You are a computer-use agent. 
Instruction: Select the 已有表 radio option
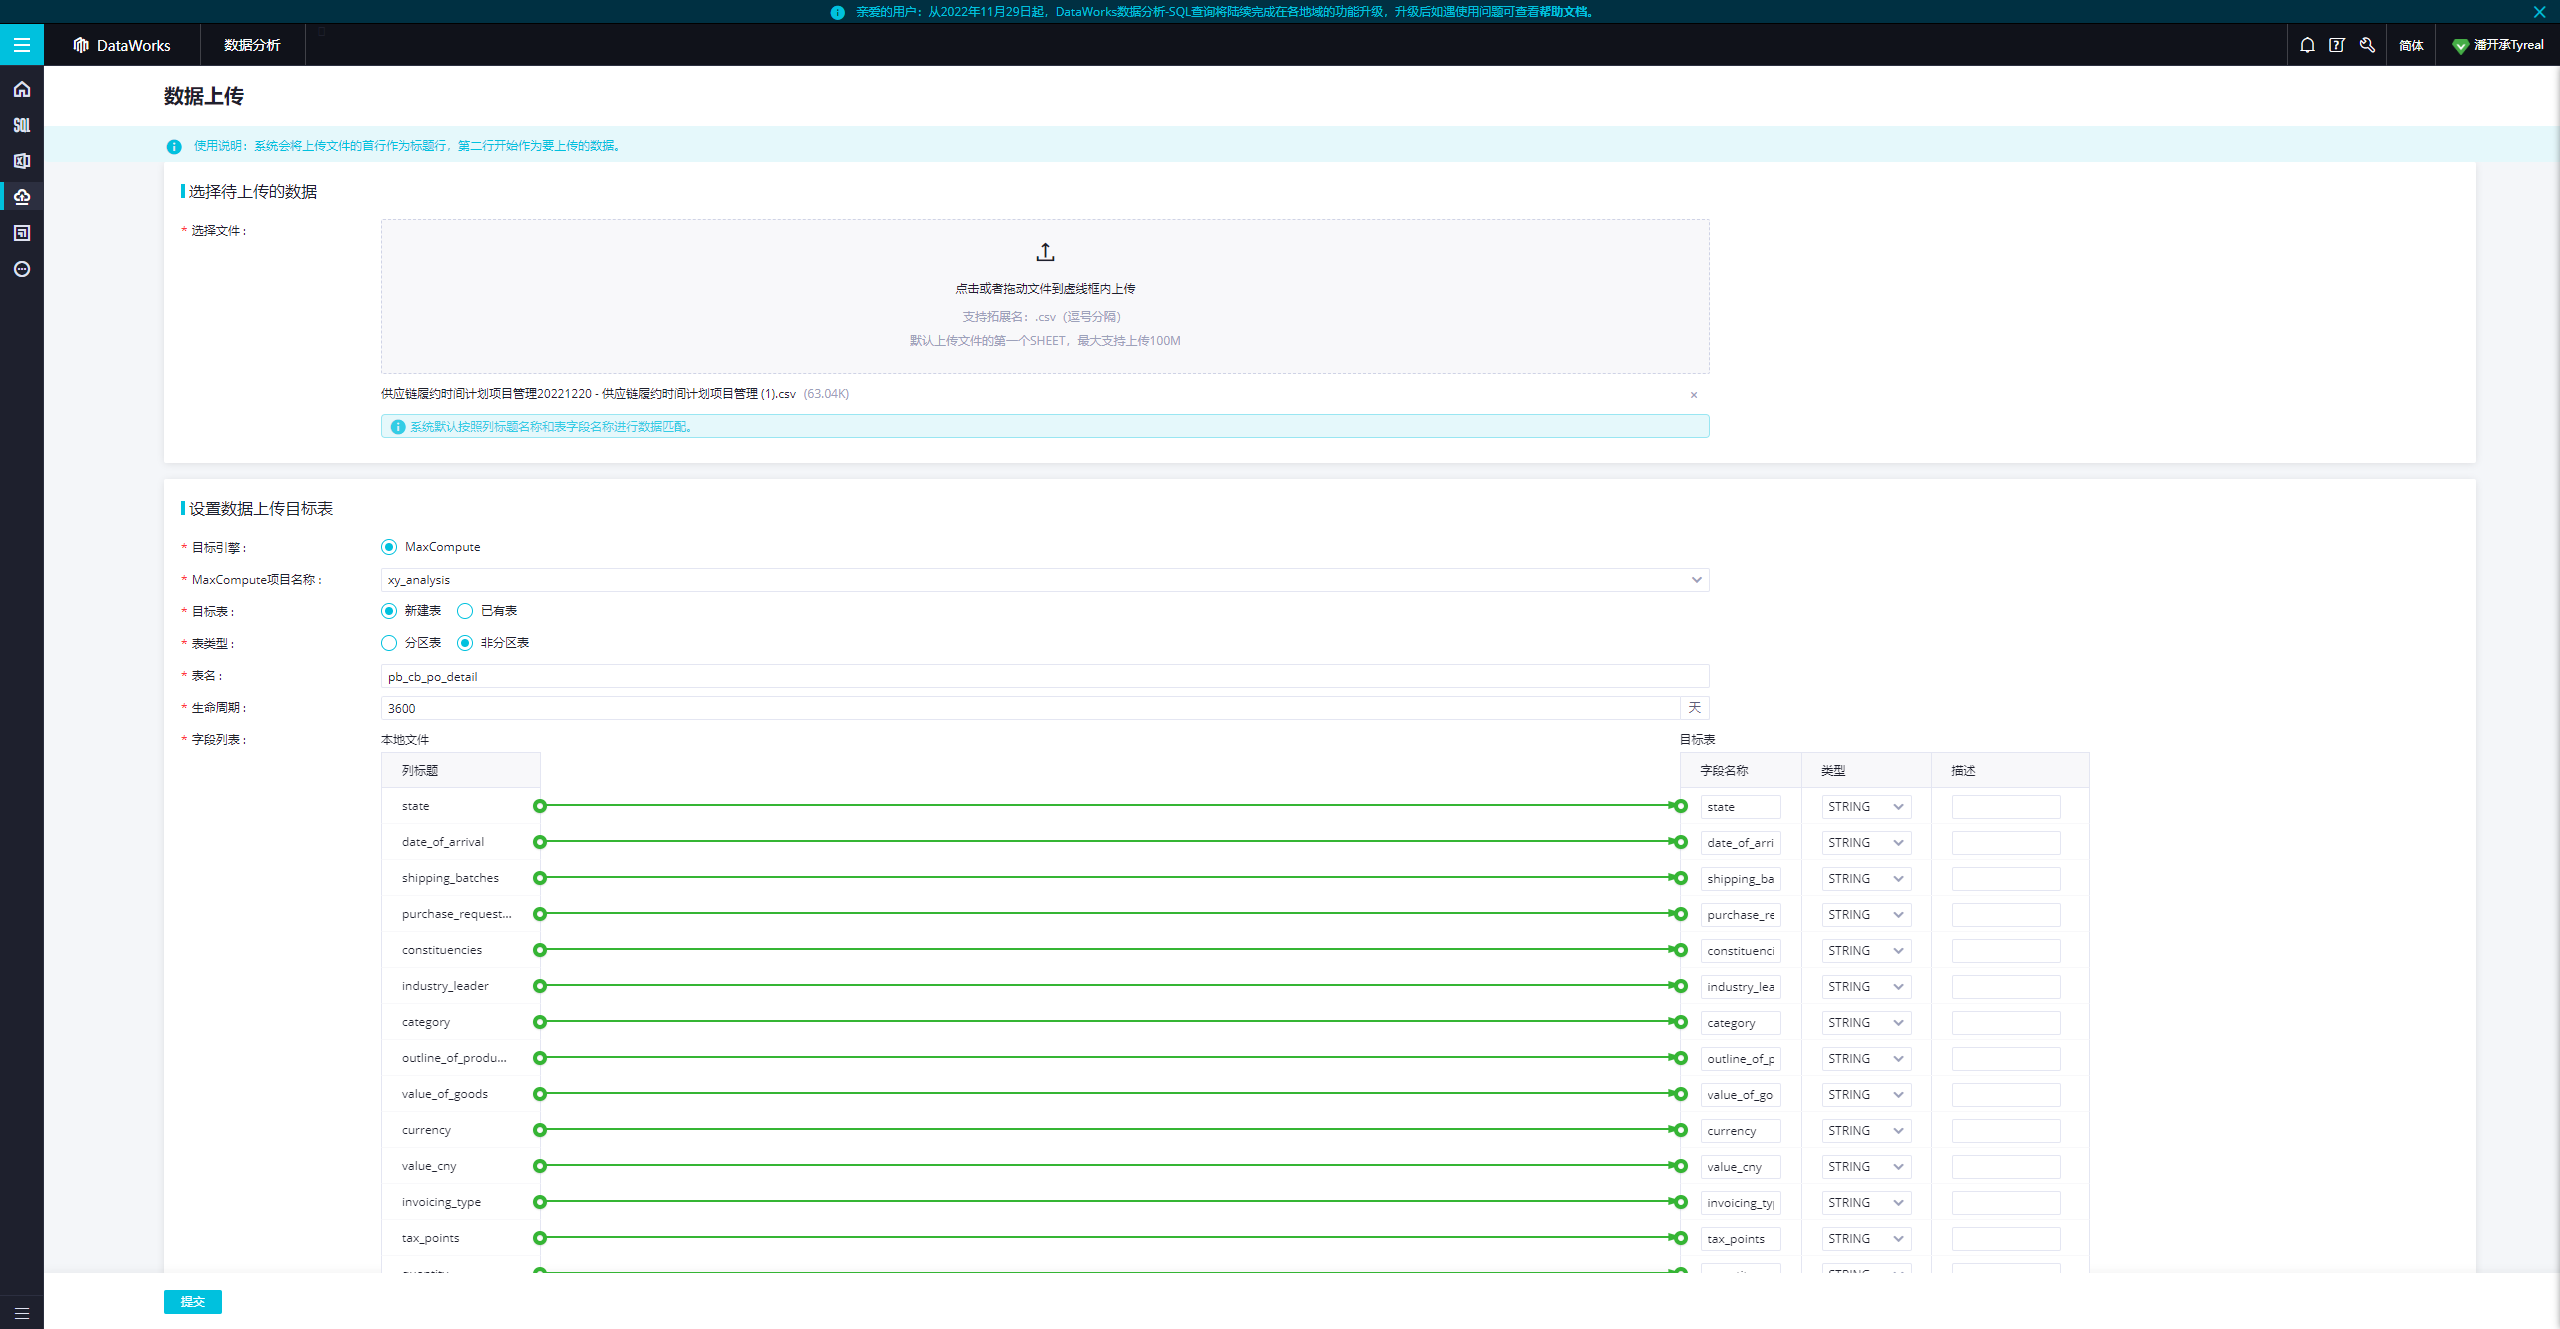pos(465,611)
